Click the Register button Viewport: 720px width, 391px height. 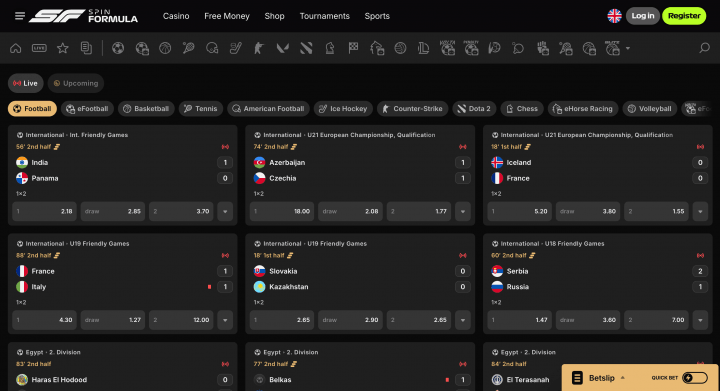[x=684, y=16]
